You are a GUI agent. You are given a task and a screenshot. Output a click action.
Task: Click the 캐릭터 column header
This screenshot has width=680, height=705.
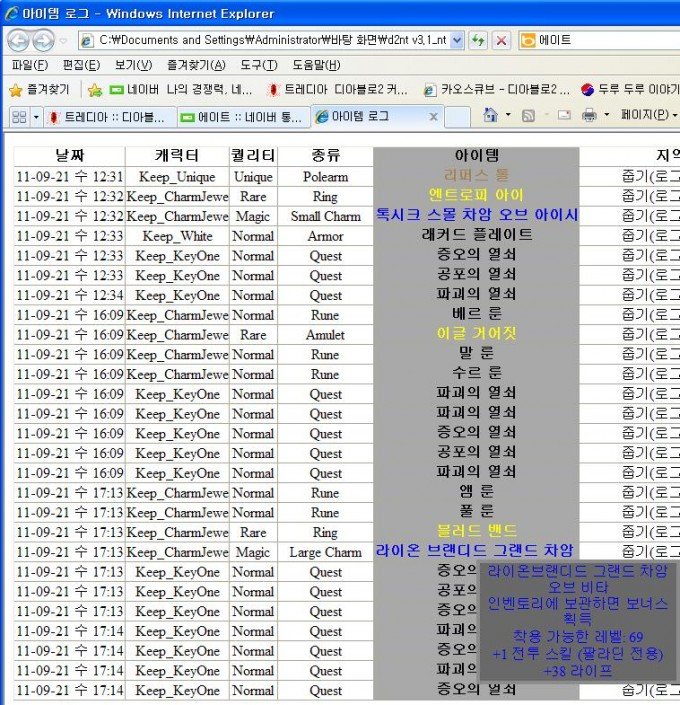[177, 156]
